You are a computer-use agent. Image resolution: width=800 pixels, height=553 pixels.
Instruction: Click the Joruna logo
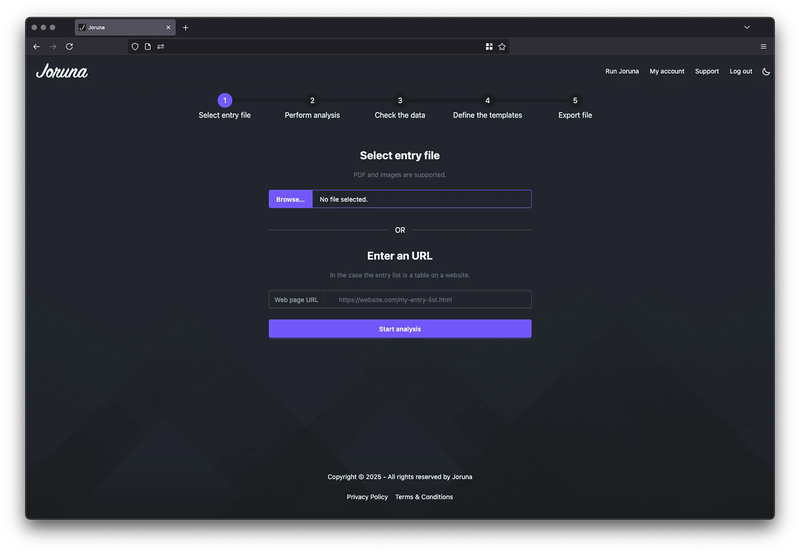tap(62, 71)
